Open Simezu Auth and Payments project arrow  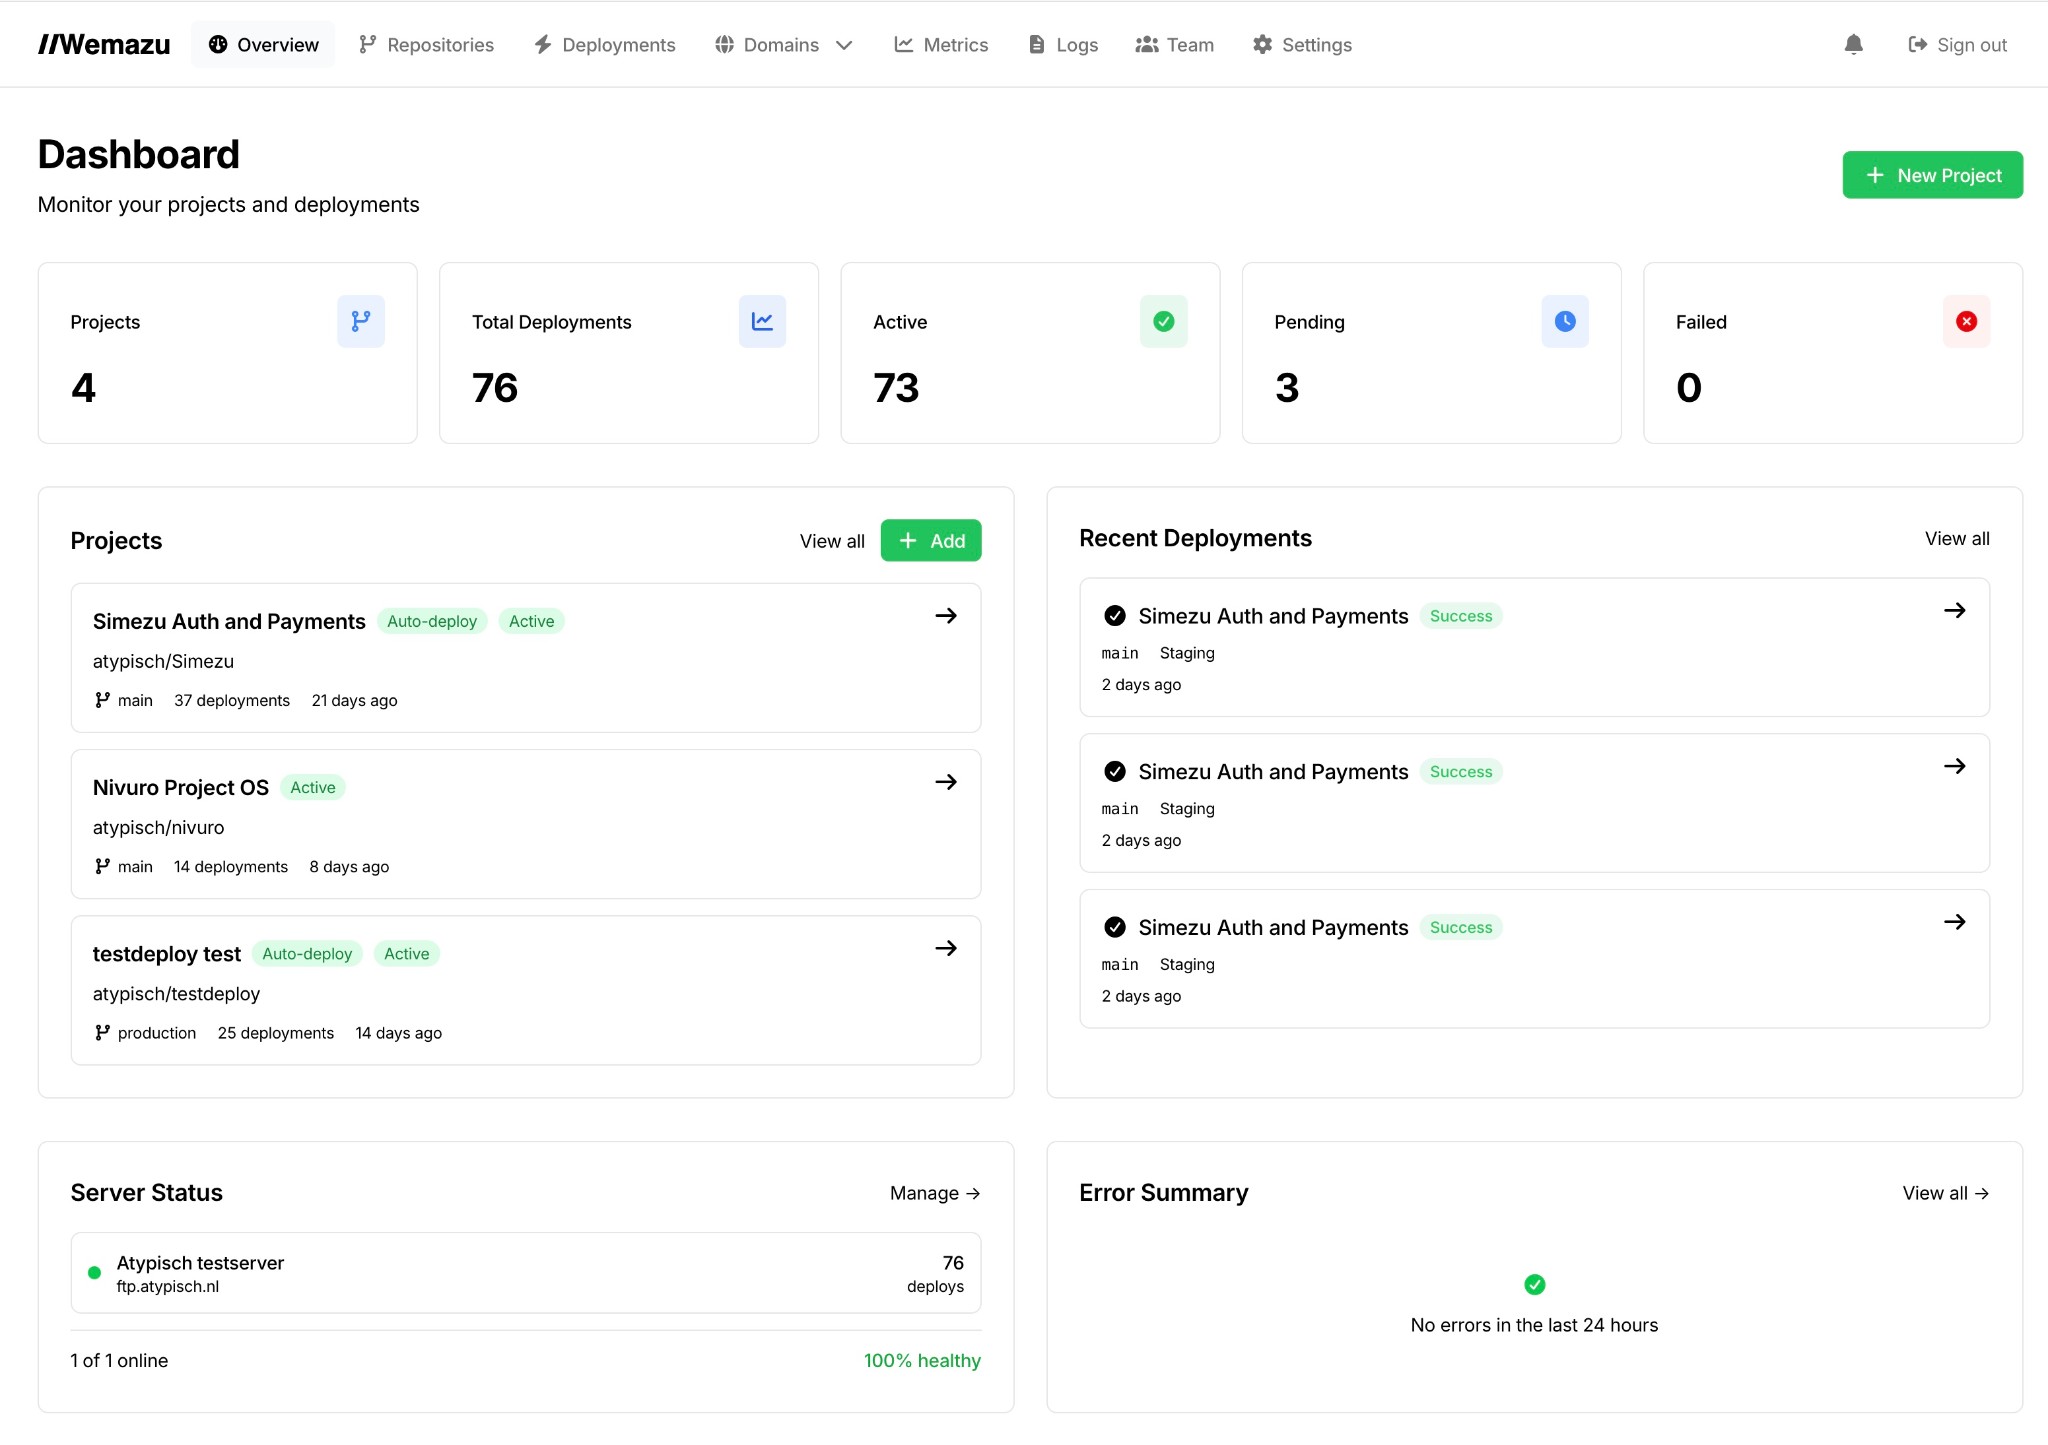(946, 616)
